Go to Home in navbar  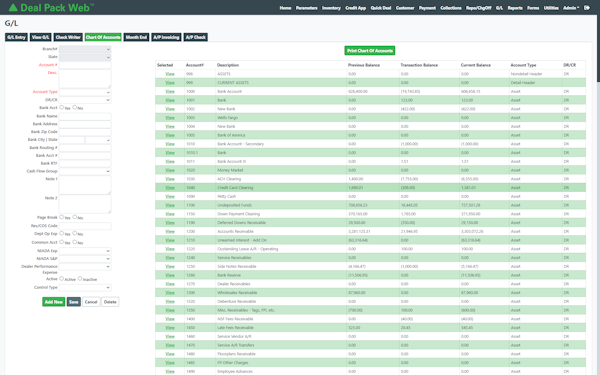pos(285,8)
